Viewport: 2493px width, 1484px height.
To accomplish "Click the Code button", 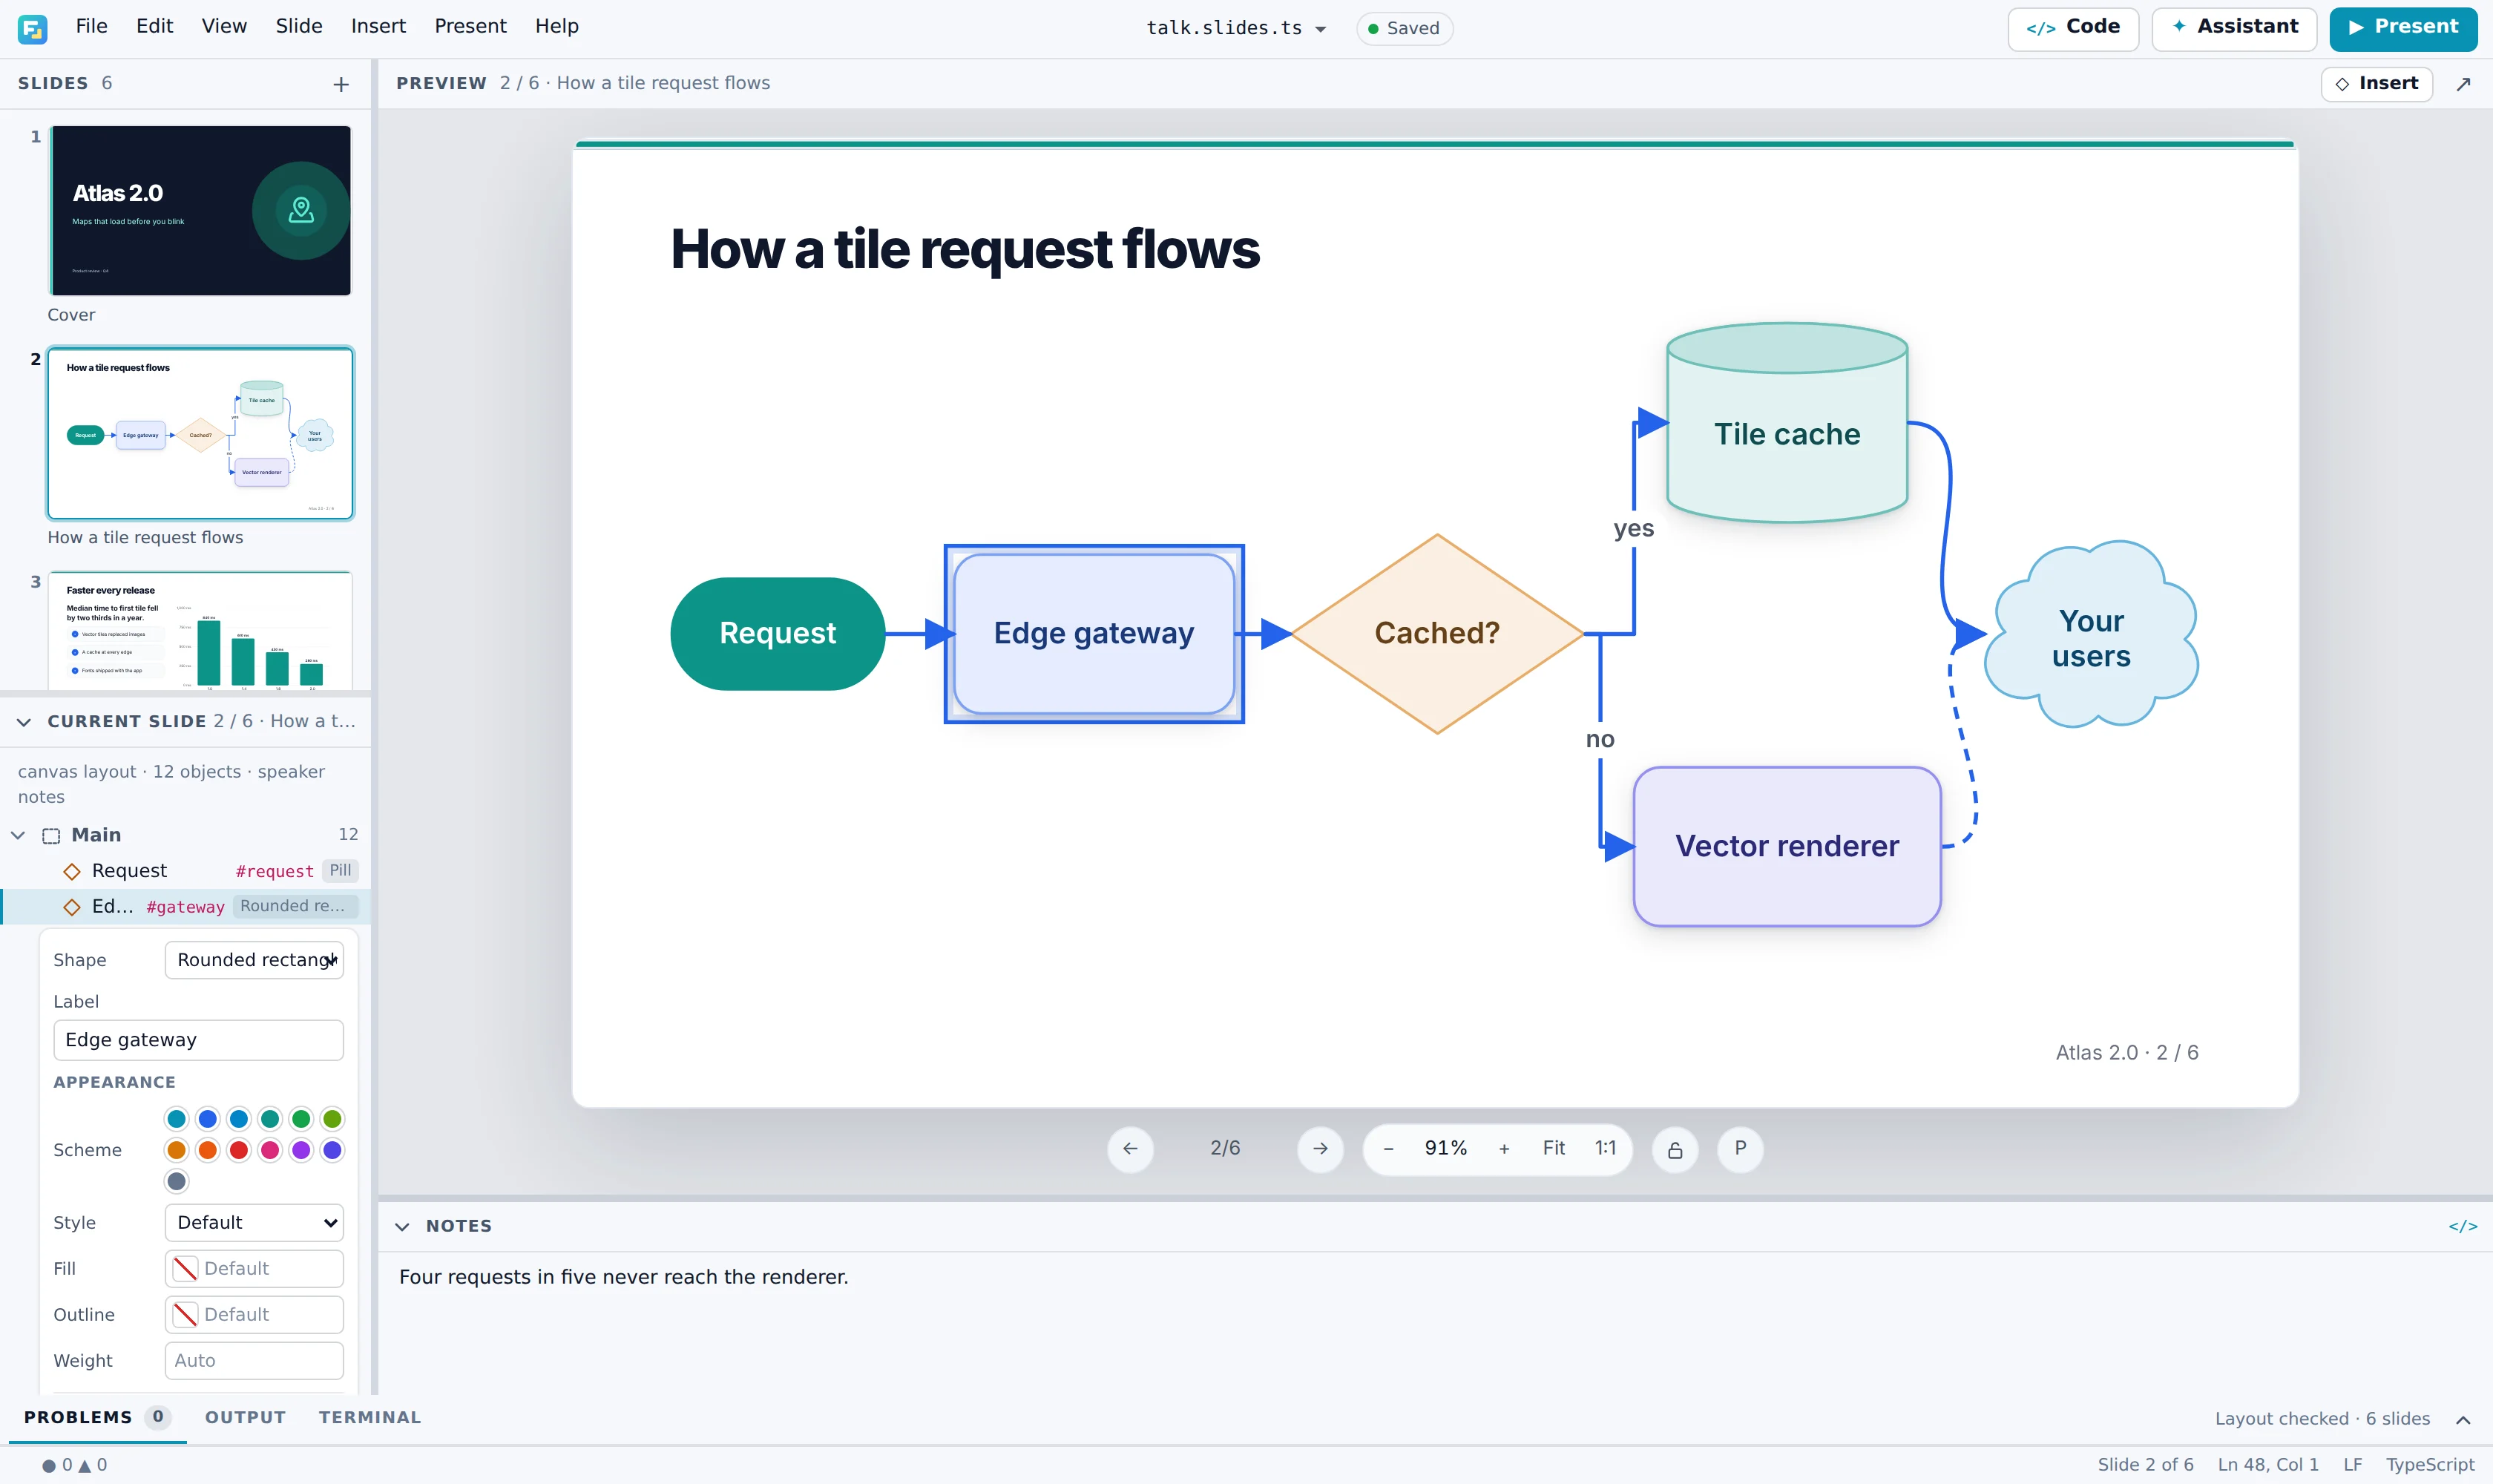I will 2073,28.
